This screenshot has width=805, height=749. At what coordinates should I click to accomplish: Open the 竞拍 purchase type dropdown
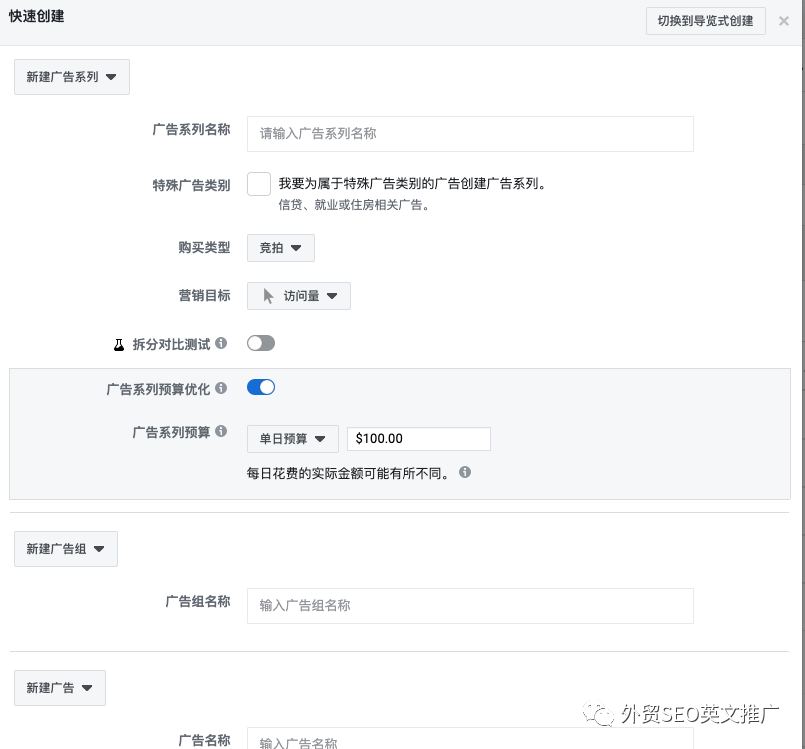click(x=280, y=247)
